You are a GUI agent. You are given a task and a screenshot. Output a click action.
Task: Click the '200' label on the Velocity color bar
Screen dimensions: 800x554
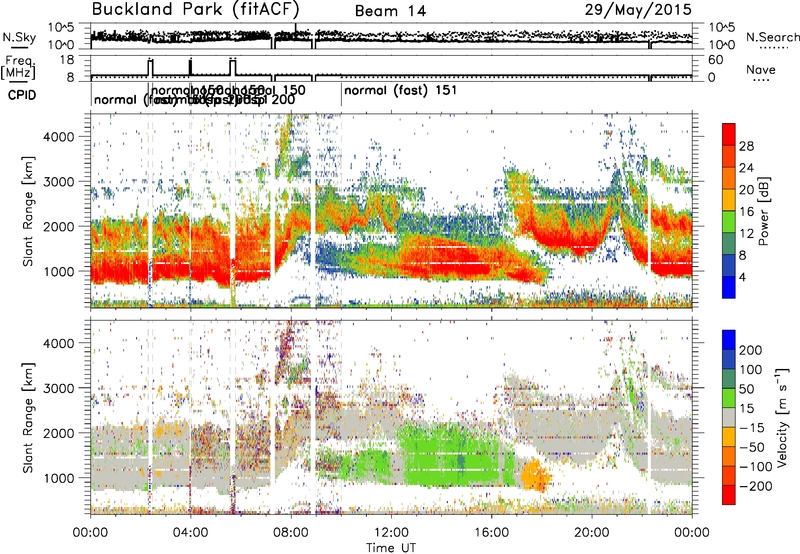coord(751,350)
